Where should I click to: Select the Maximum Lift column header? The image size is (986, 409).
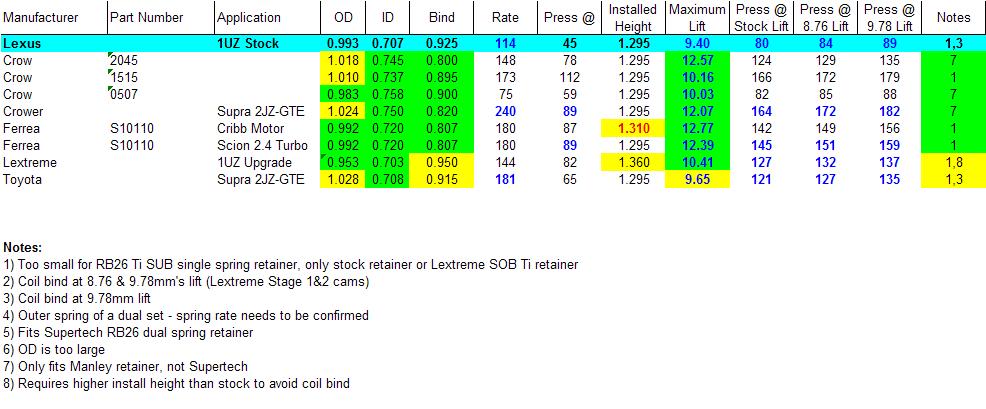697,18
